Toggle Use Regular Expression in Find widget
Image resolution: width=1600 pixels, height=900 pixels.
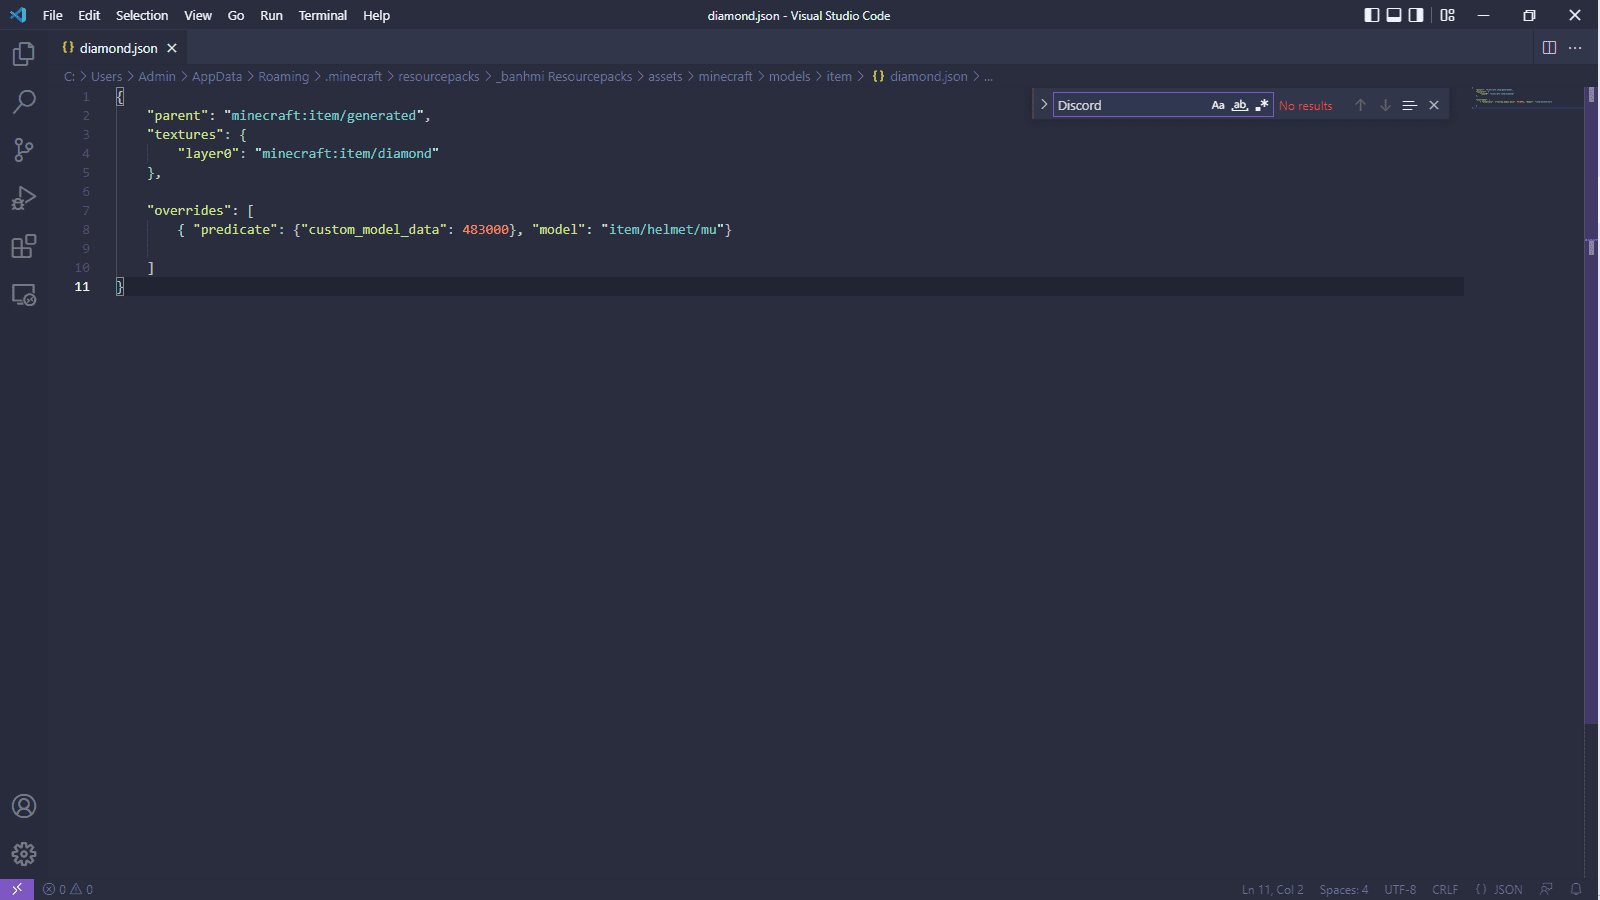click(x=1262, y=105)
